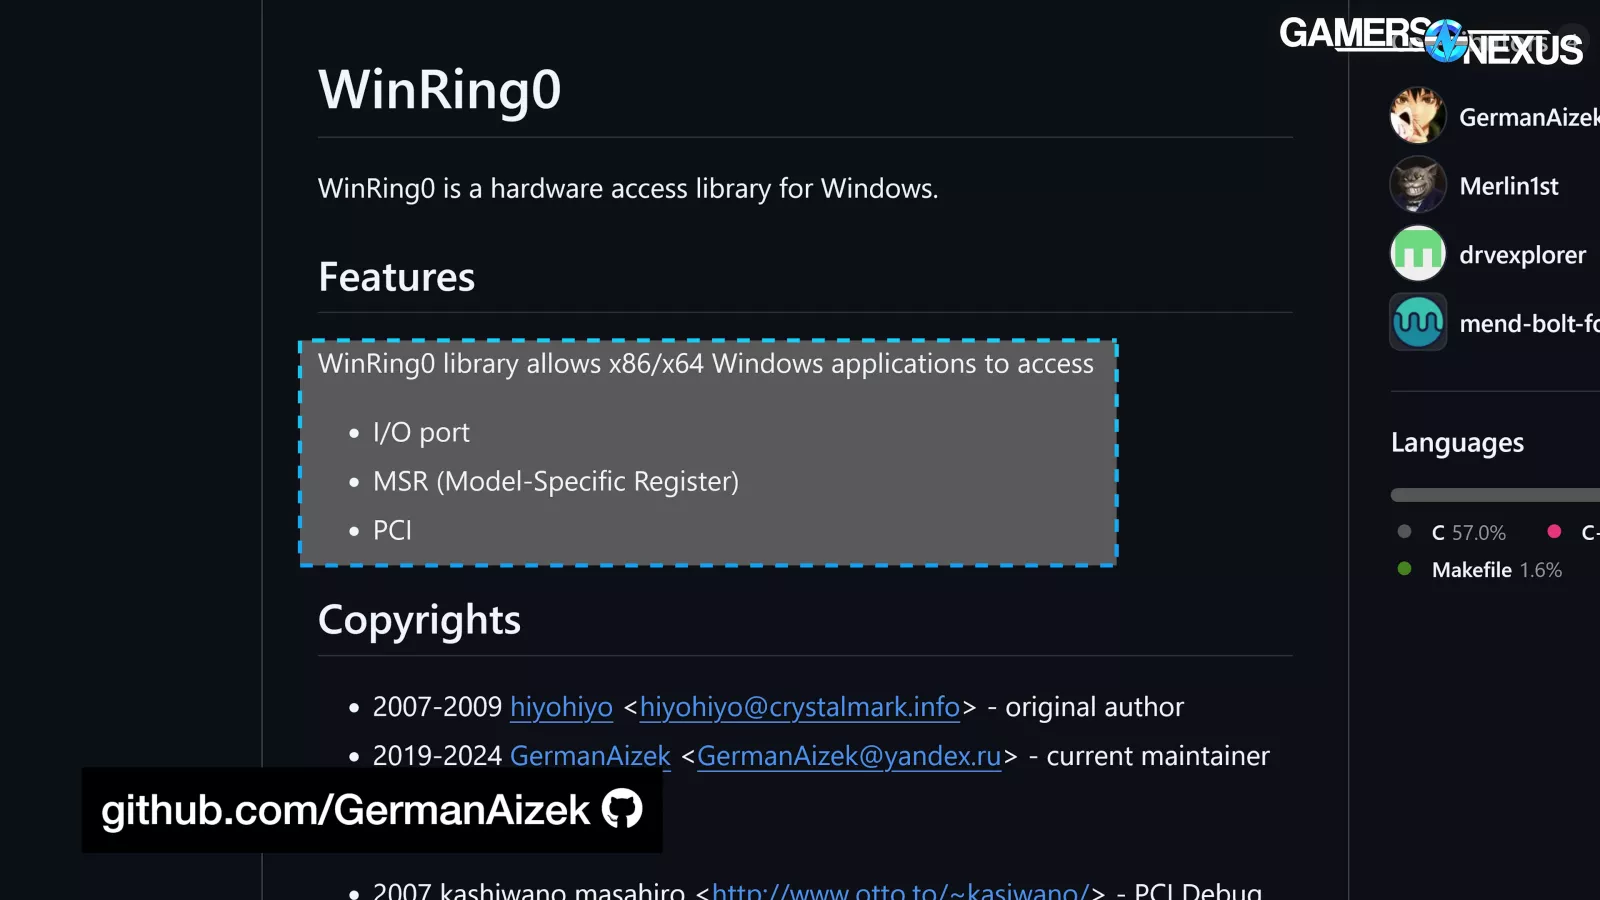Viewport: 1600px width, 900px height.
Task: Select the Makefile 1.6% language entry
Action: coord(1496,570)
